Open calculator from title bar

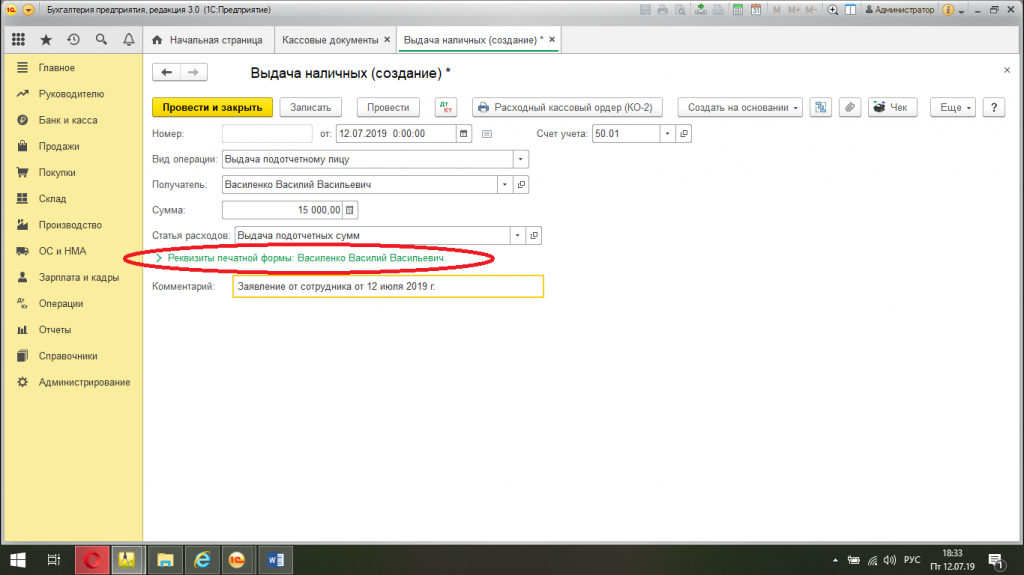pyautogui.click(x=737, y=10)
